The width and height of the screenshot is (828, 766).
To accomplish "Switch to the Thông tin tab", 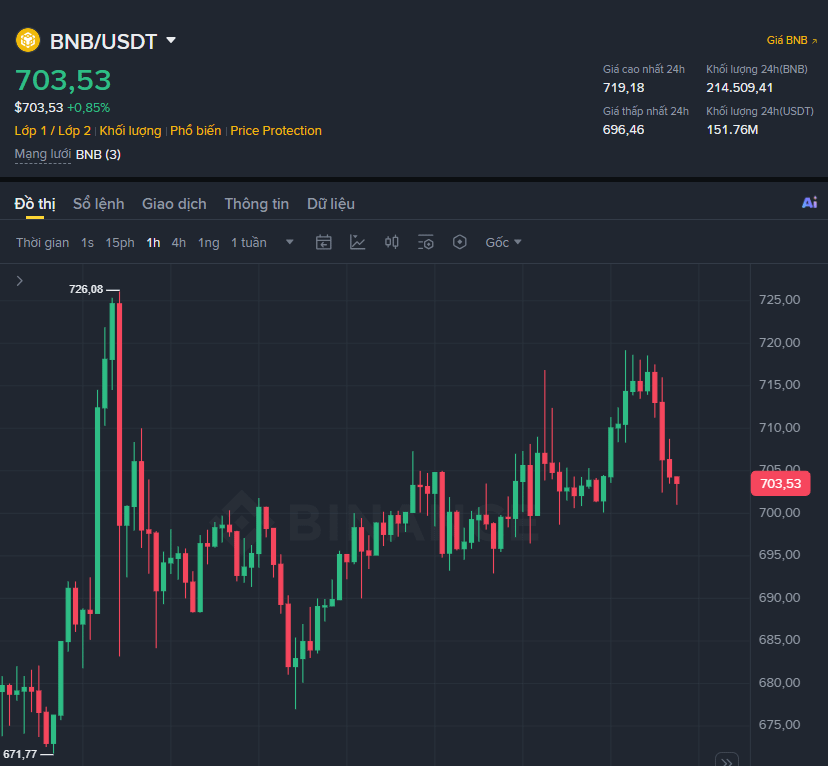I will [x=257, y=204].
